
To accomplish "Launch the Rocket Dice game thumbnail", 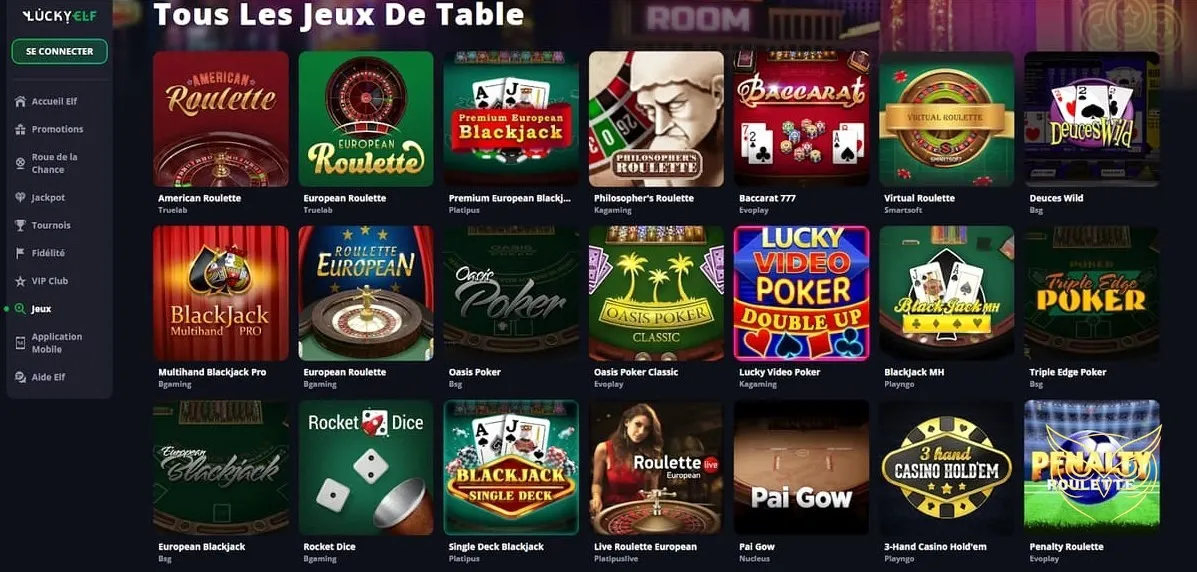I will coord(366,467).
